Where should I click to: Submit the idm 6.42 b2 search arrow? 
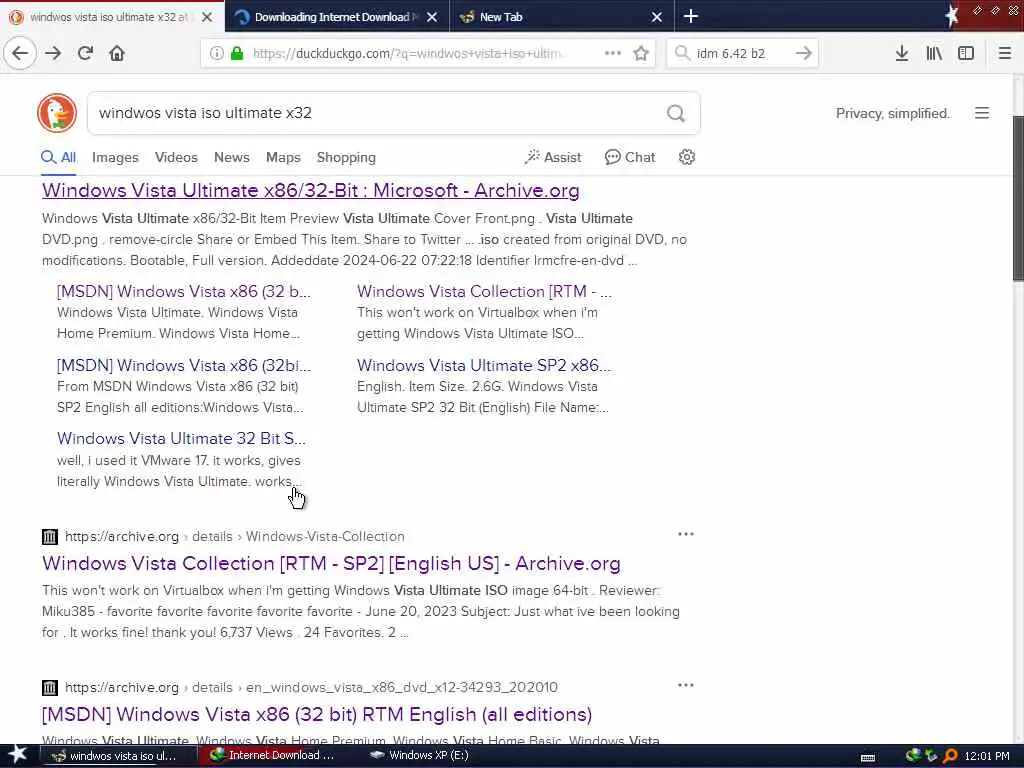click(804, 53)
